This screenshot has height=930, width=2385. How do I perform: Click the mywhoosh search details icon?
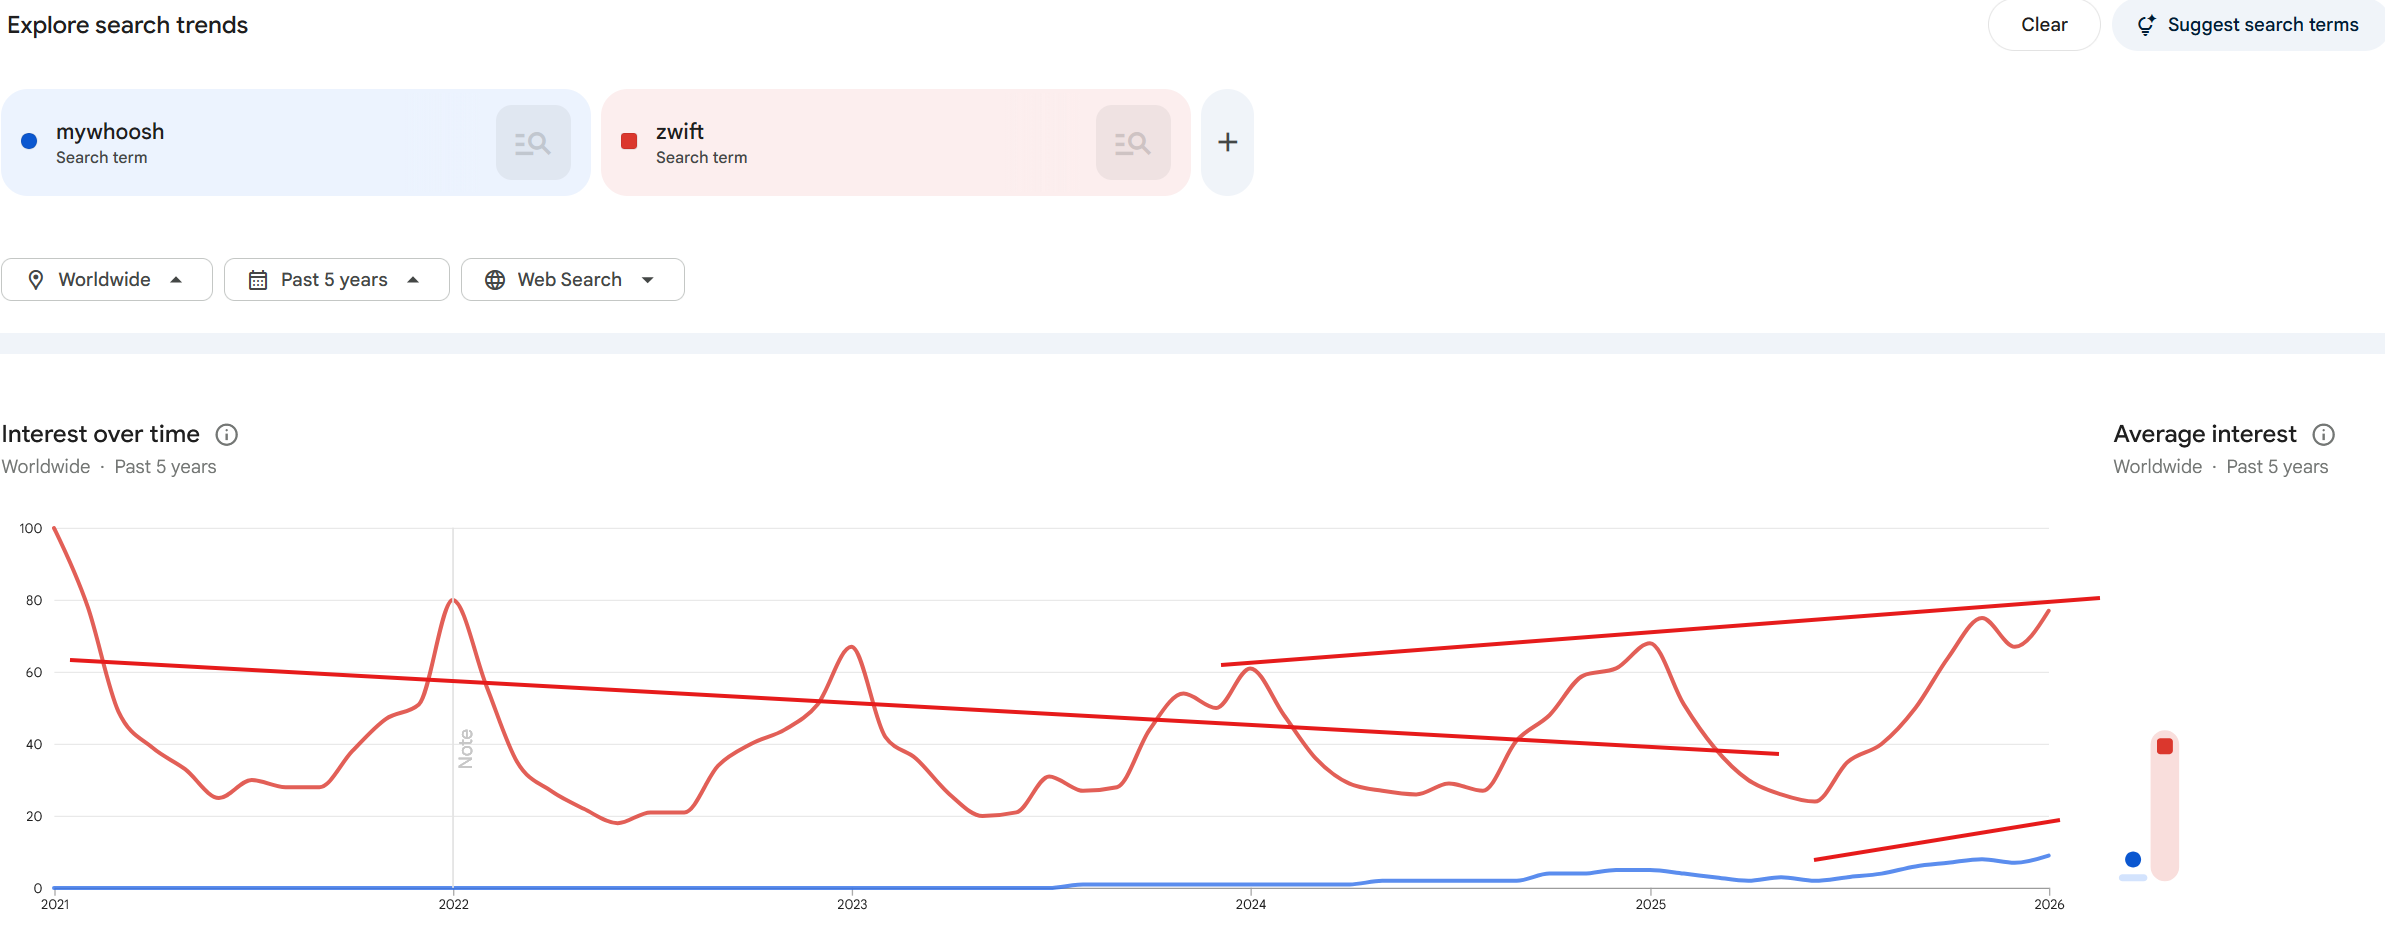[x=533, y=143]
